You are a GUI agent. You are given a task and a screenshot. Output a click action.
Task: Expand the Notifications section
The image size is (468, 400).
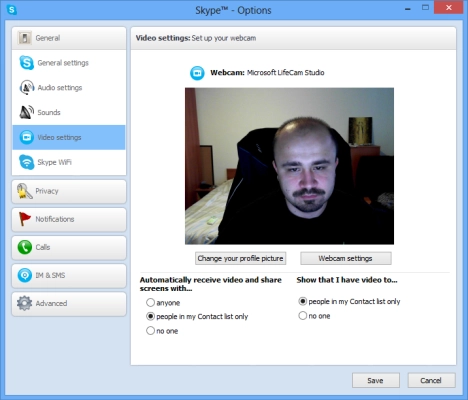pos(69,219)
